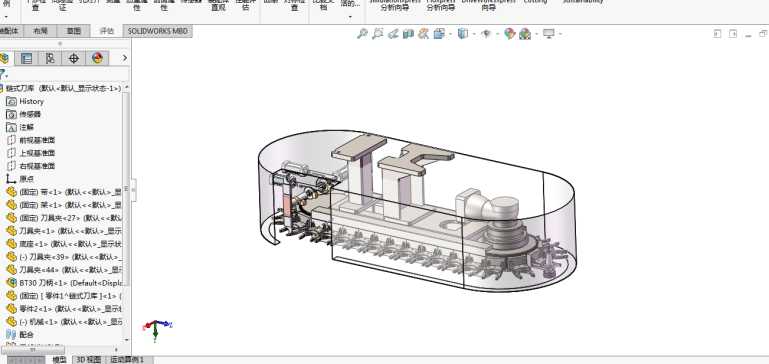Select the (-) 机械<1> component
This screenshot has width=769, height=364.
64,322
